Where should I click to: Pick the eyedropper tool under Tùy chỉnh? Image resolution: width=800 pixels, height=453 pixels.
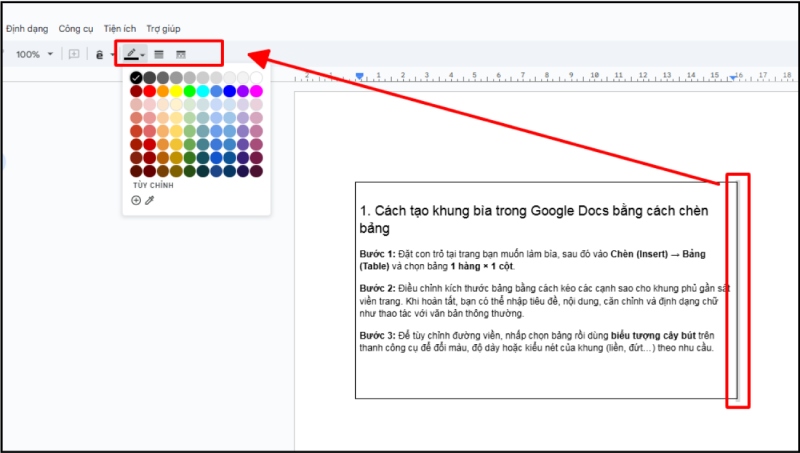150,200
